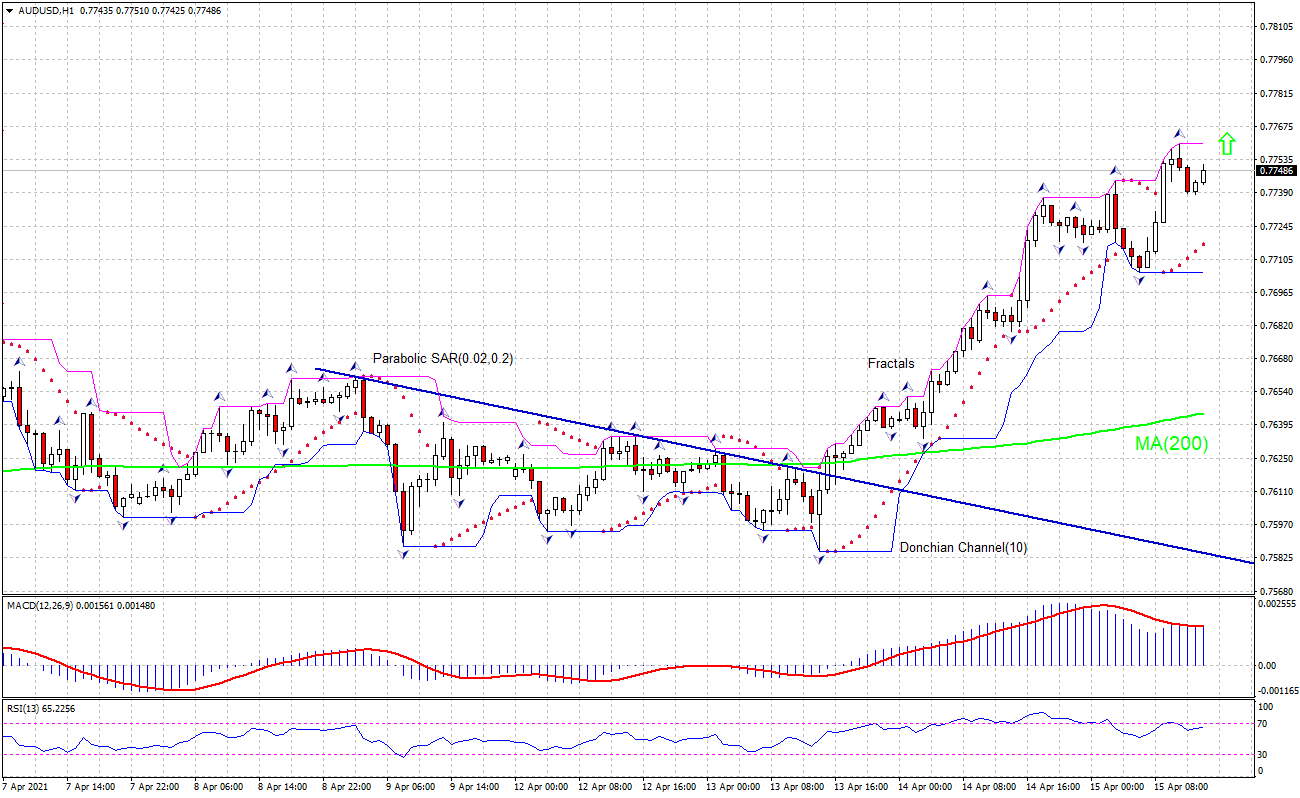Click the Donchian Channel(10) text label
This screenshot has width=1300, height=798.
(965, 547)
